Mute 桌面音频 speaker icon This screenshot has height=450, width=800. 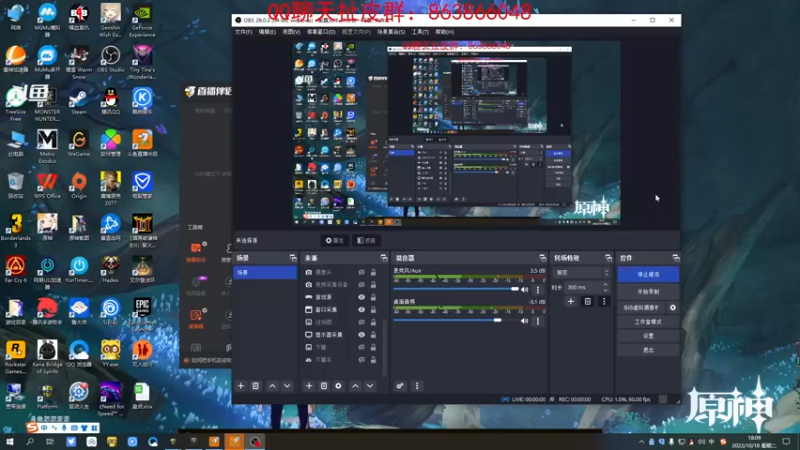click(524, 321)
